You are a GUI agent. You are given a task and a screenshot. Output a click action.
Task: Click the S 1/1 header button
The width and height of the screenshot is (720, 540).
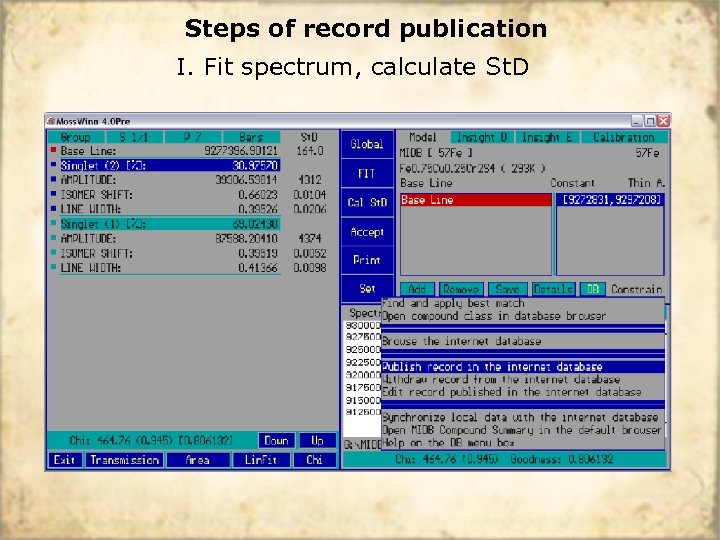tap(134, 137)
